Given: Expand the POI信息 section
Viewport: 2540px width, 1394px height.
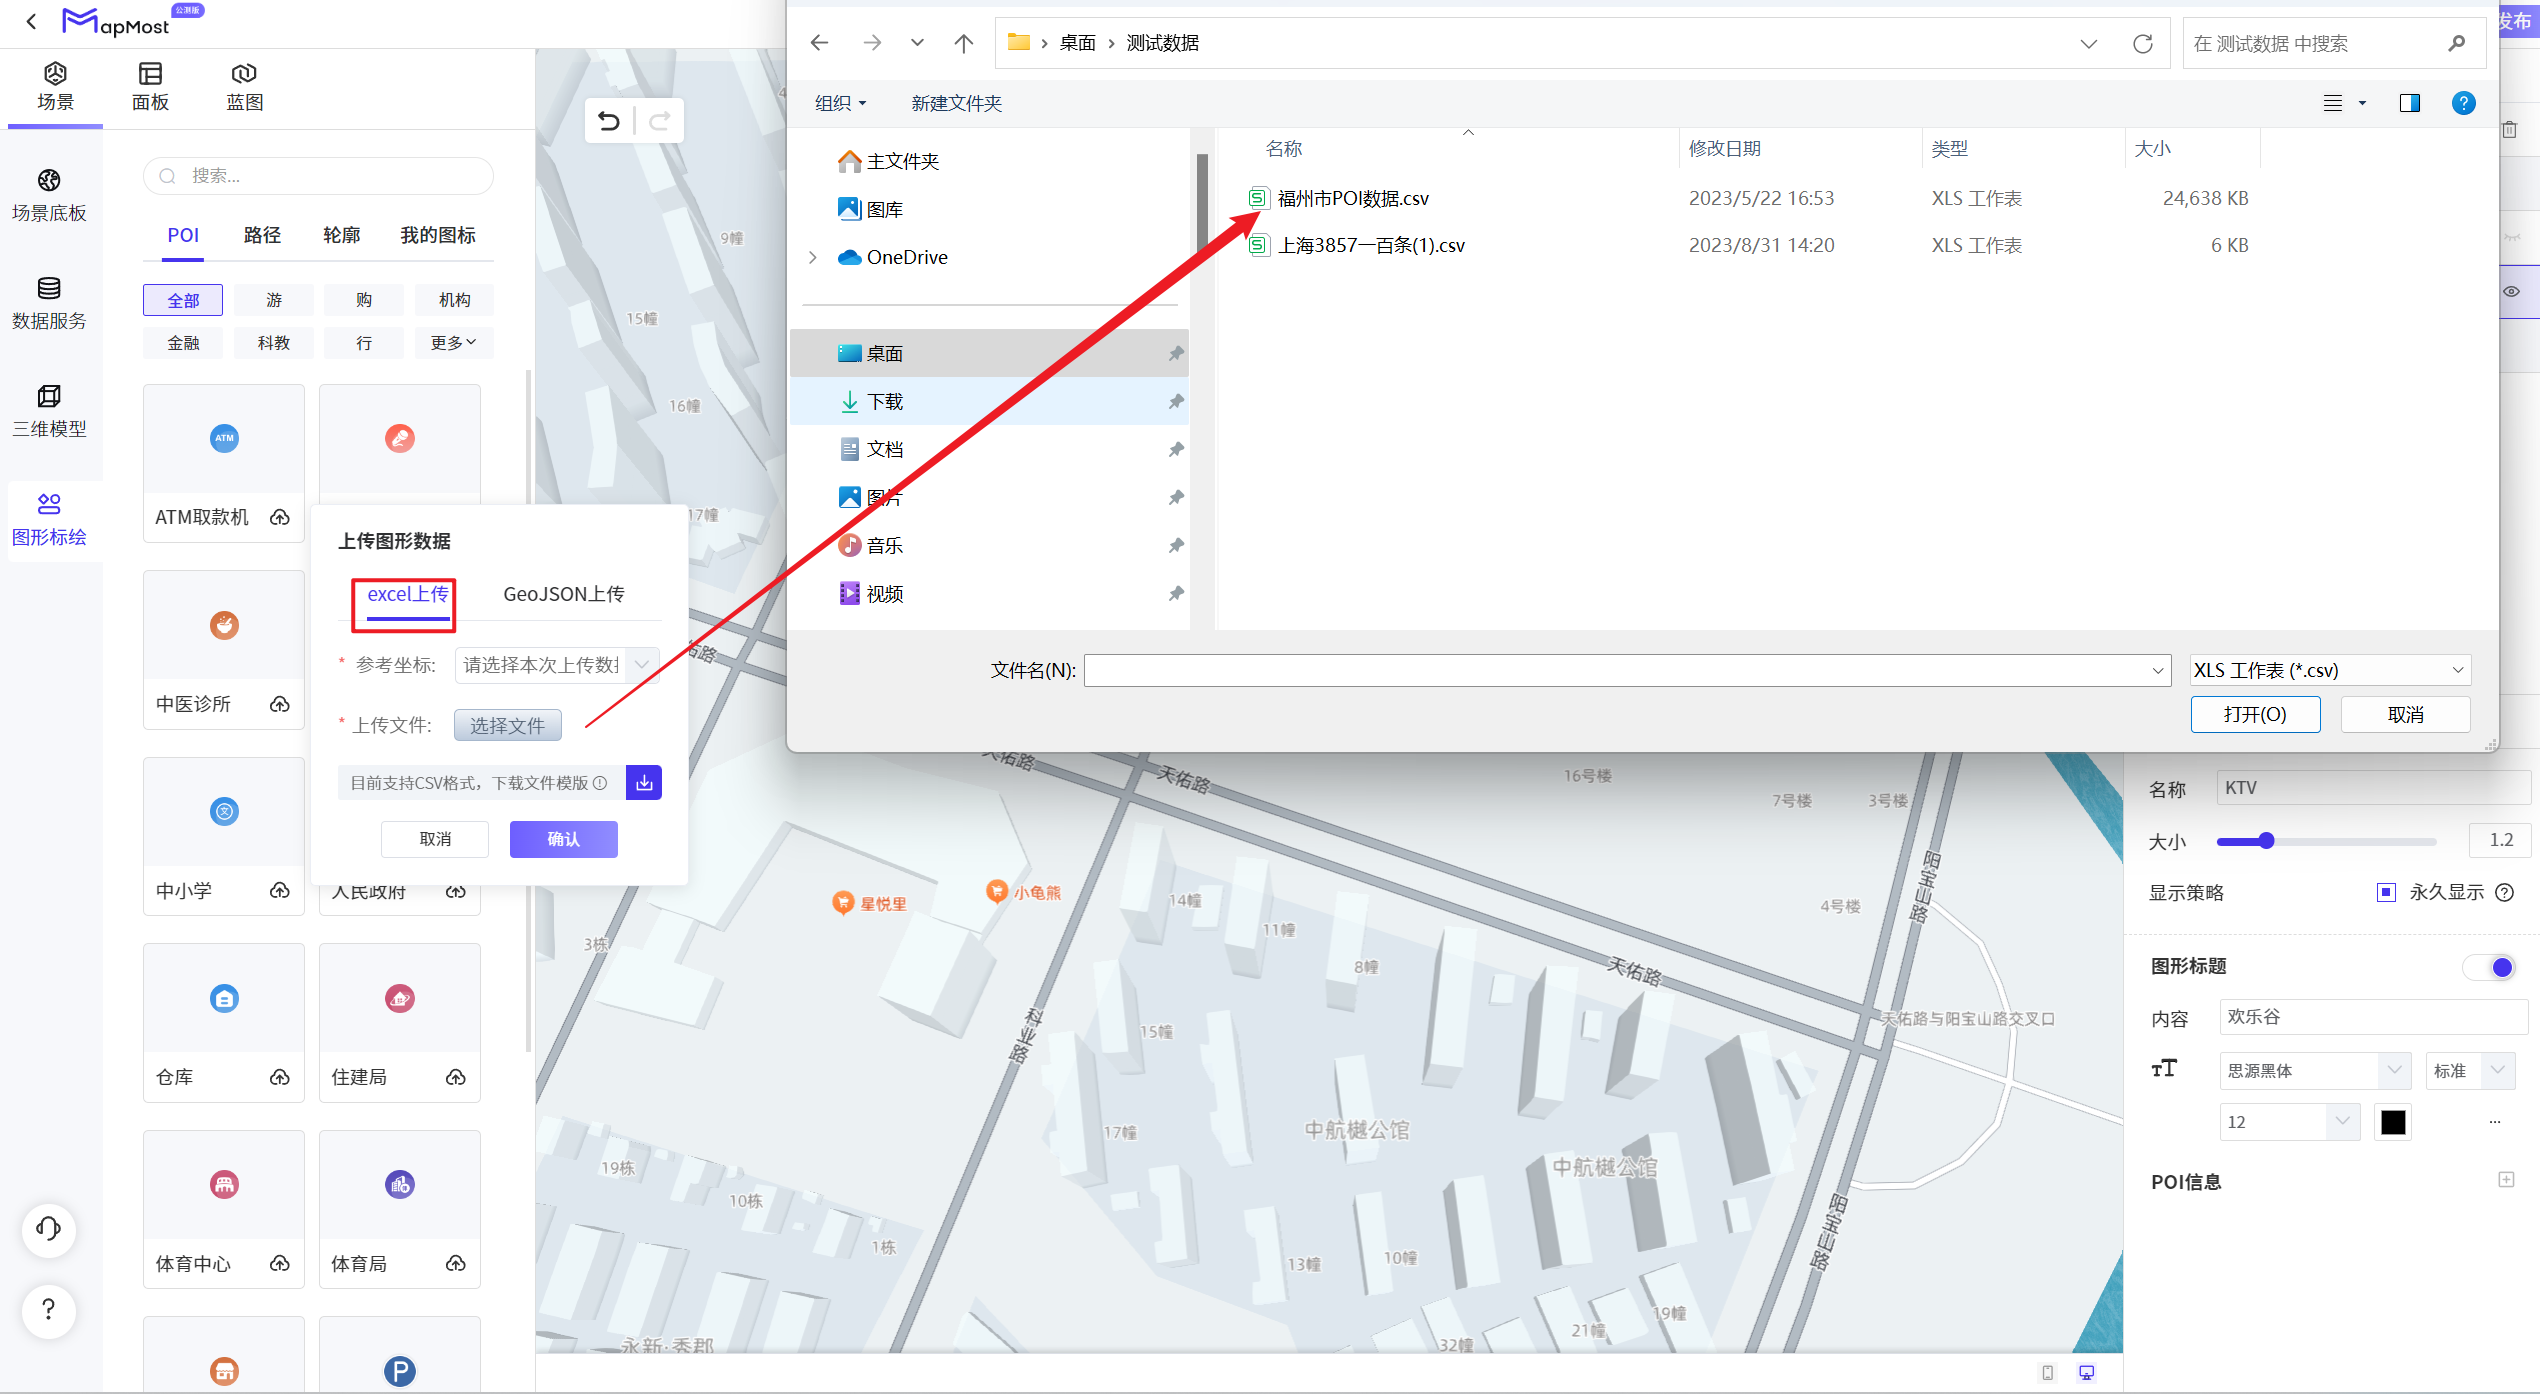Looking at the screenshot, I should click(2506, 1180).
